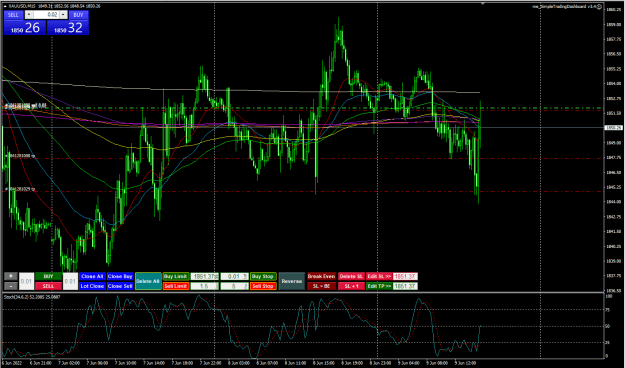Click the 0.01 lot field left of BUY
Viewport: 625px width, 368px height.
[26, 281]
